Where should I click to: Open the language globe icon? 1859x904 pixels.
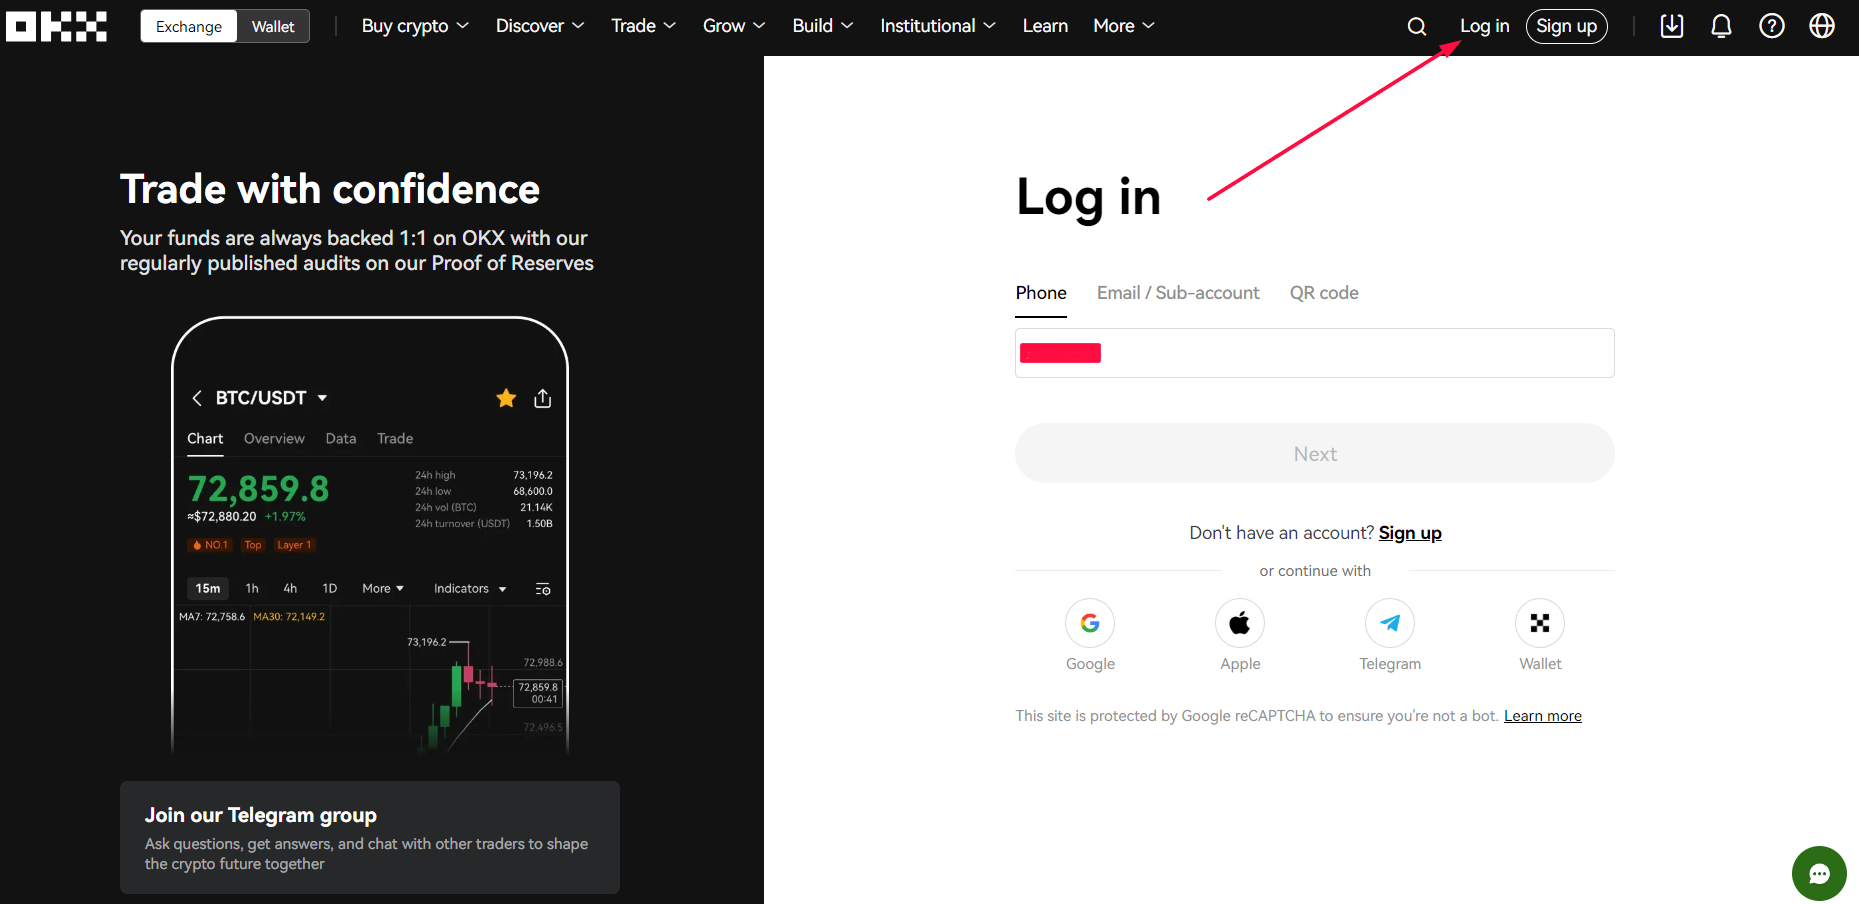pyautogui.click(x=1822, y=26)
